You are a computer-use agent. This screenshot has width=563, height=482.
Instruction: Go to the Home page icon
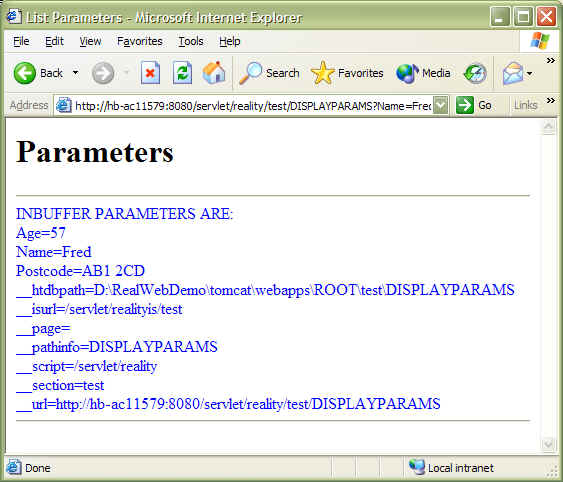click(x=214, y=73)
